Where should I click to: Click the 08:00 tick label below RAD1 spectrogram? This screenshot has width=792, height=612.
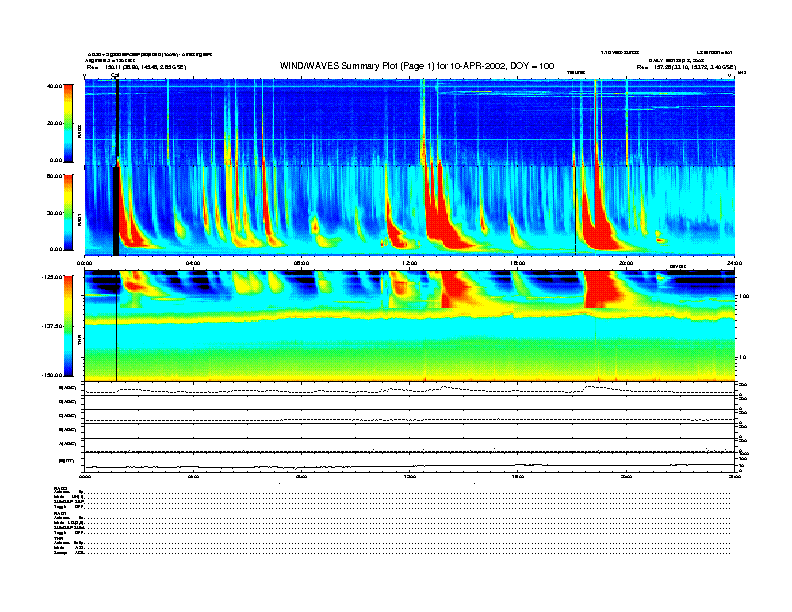coord(301,263)
